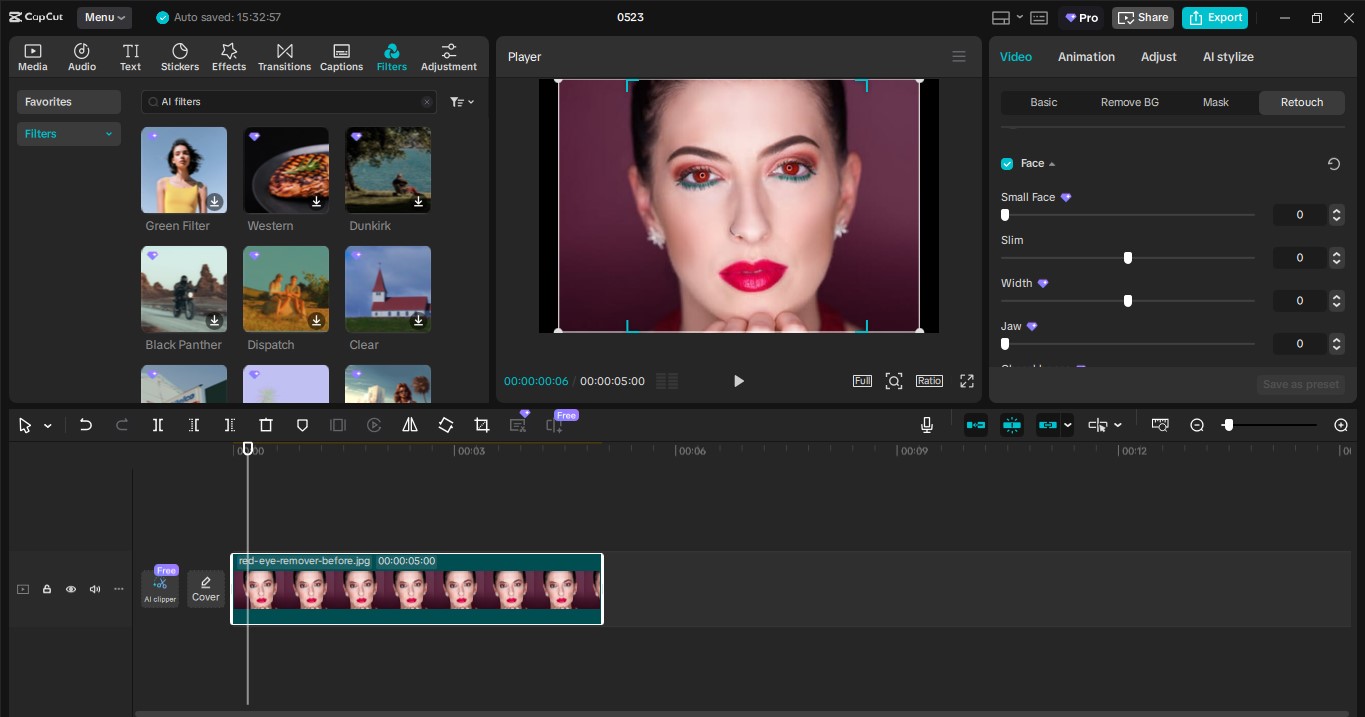Image resolution: width=1365 pixels, height=717 pixels.
Task: Expand the Menu dropdown at top left
Action: (105, 17)
